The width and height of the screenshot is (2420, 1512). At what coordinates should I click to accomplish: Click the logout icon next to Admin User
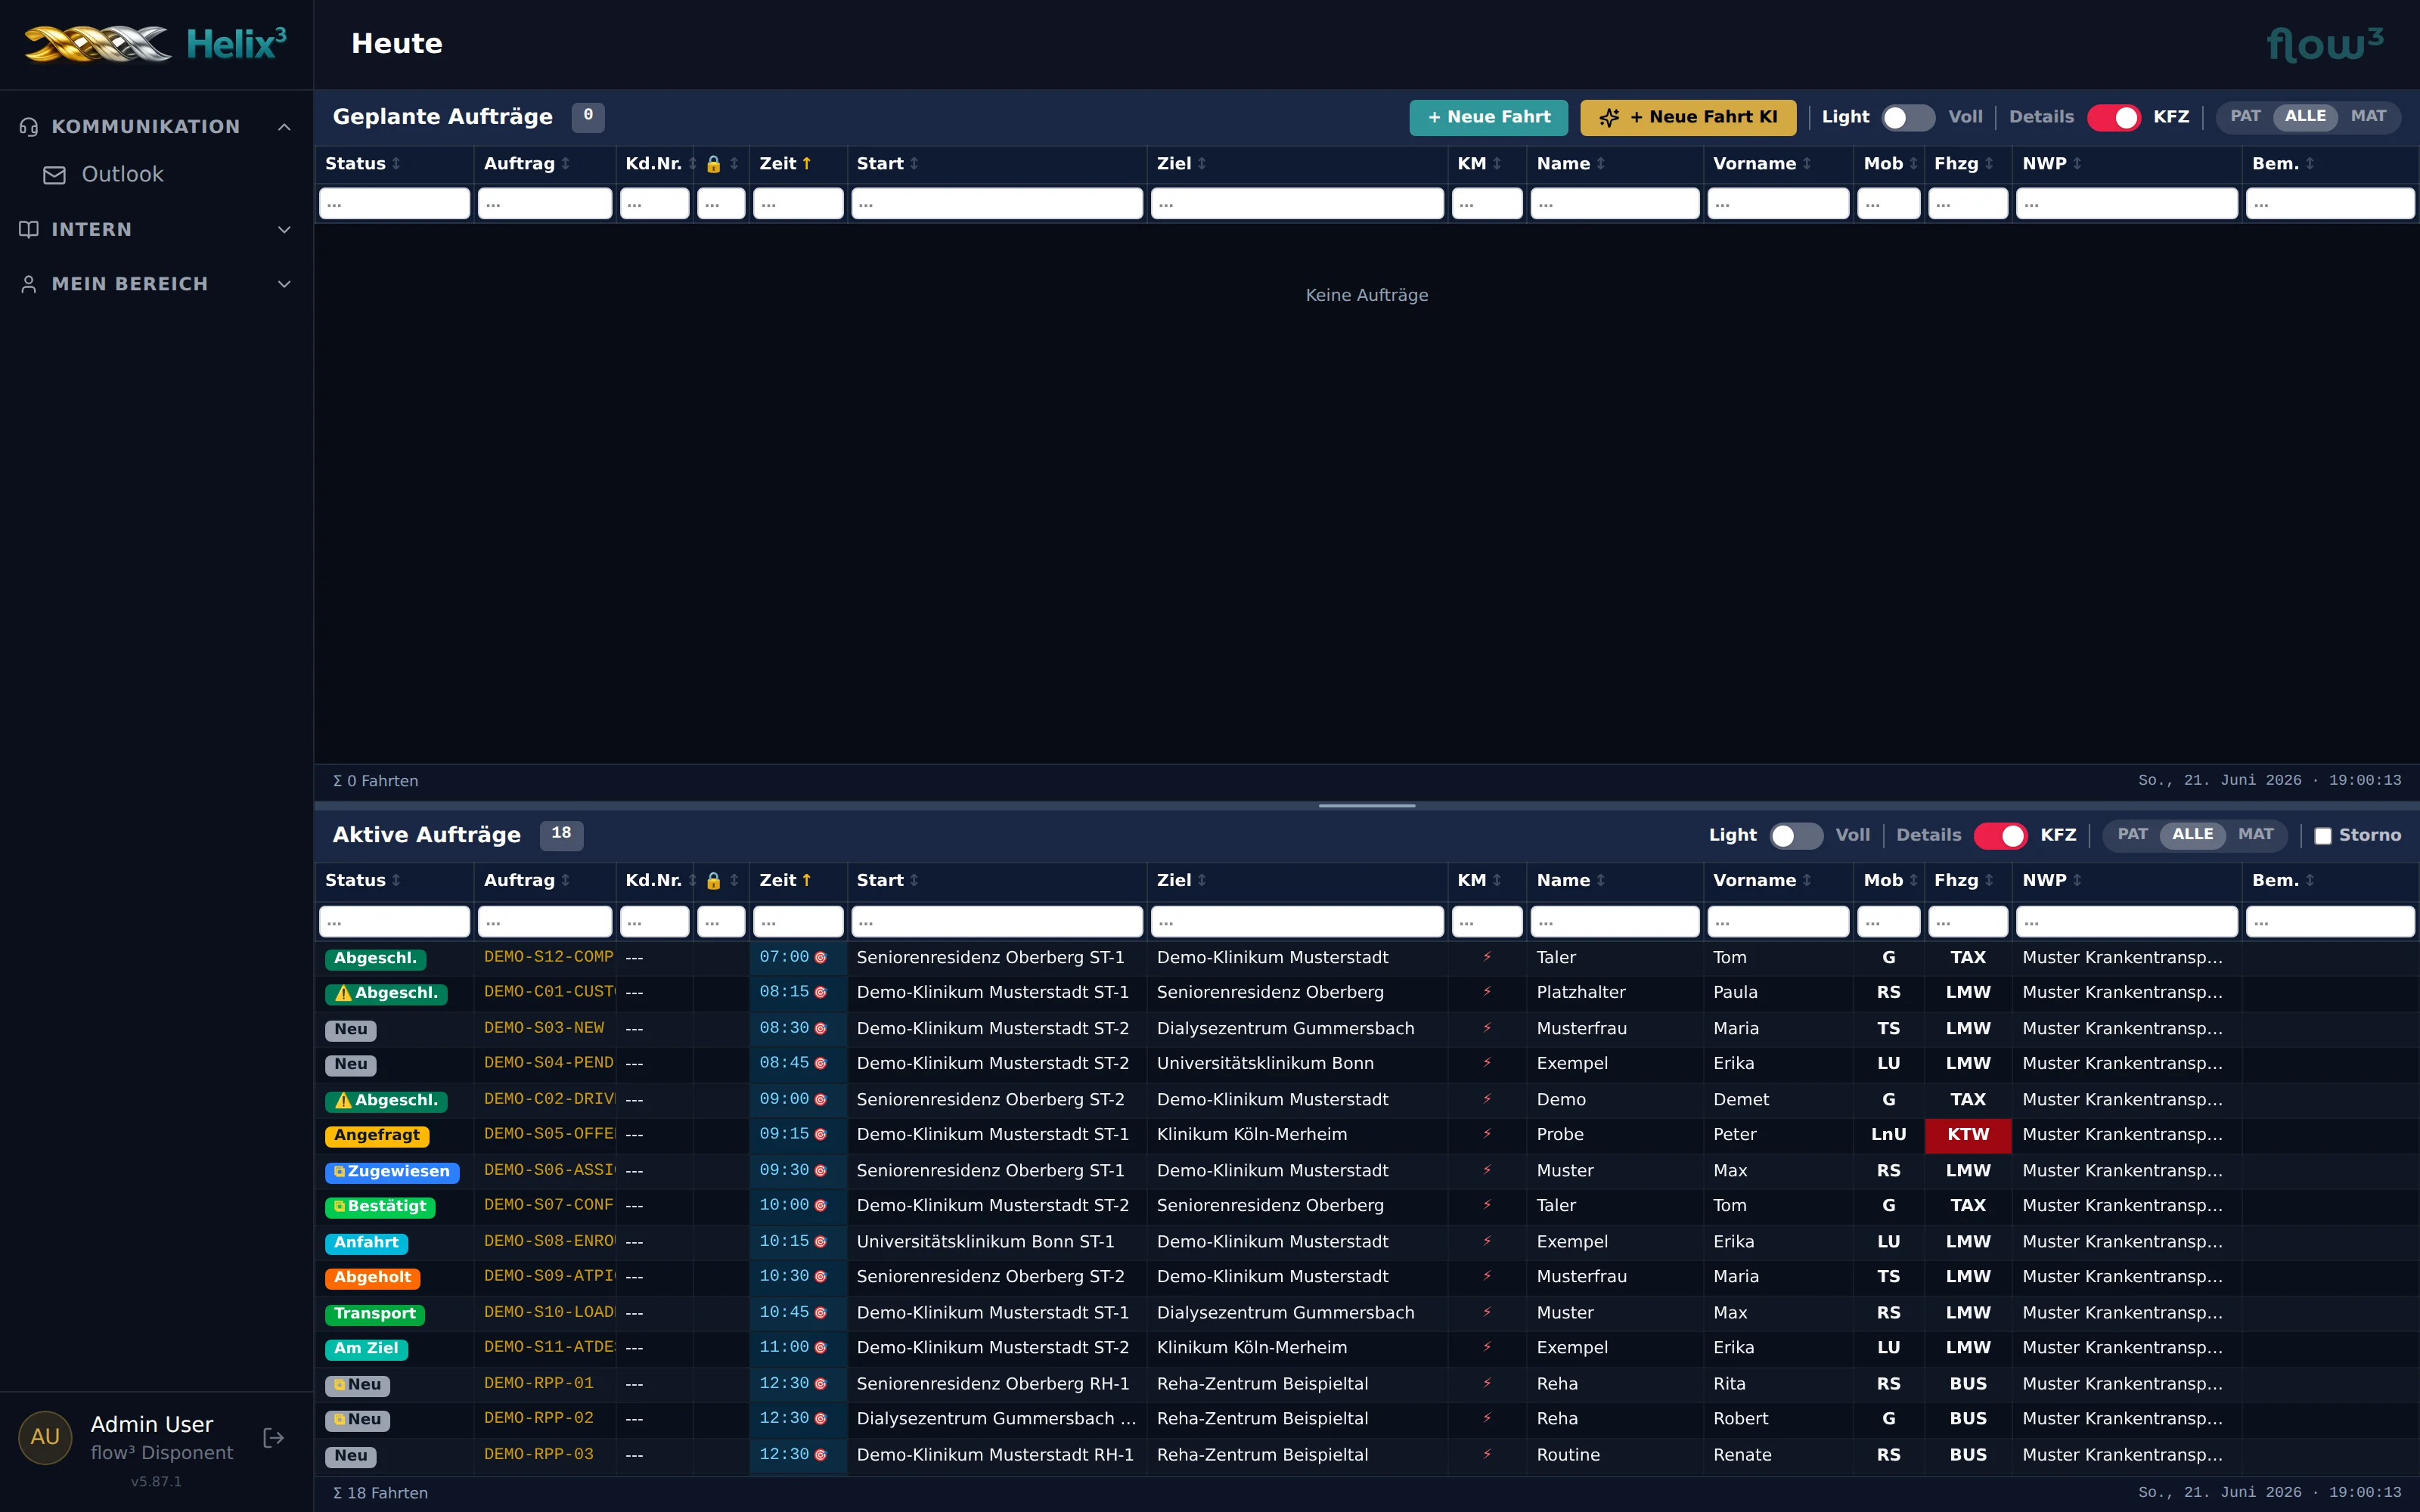tap(273, 1437)
